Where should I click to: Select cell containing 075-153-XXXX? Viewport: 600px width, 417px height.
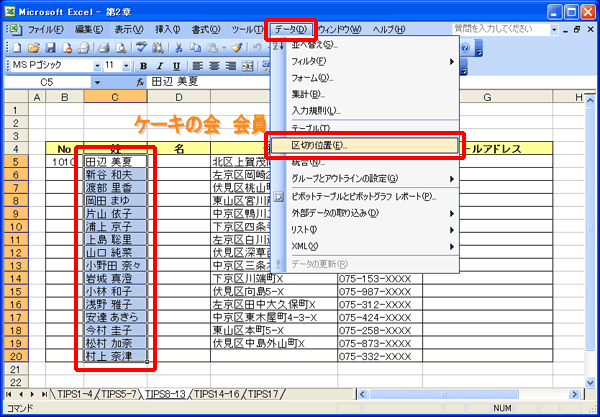(380, 279)
